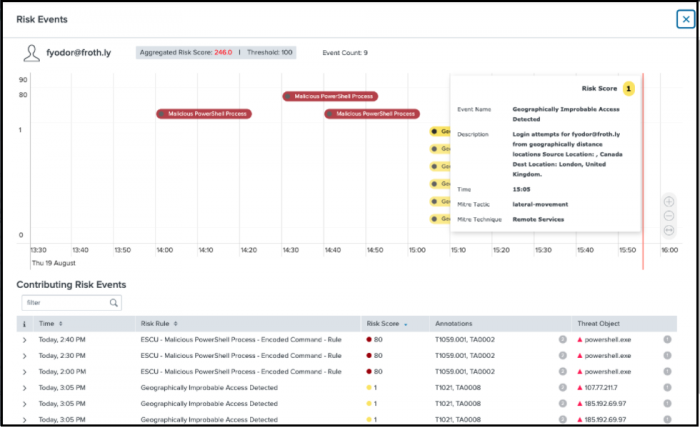The image size is (700, 428).
Task: Click threat object count badge in 2:40 PM row
Action: click(667, 340)
